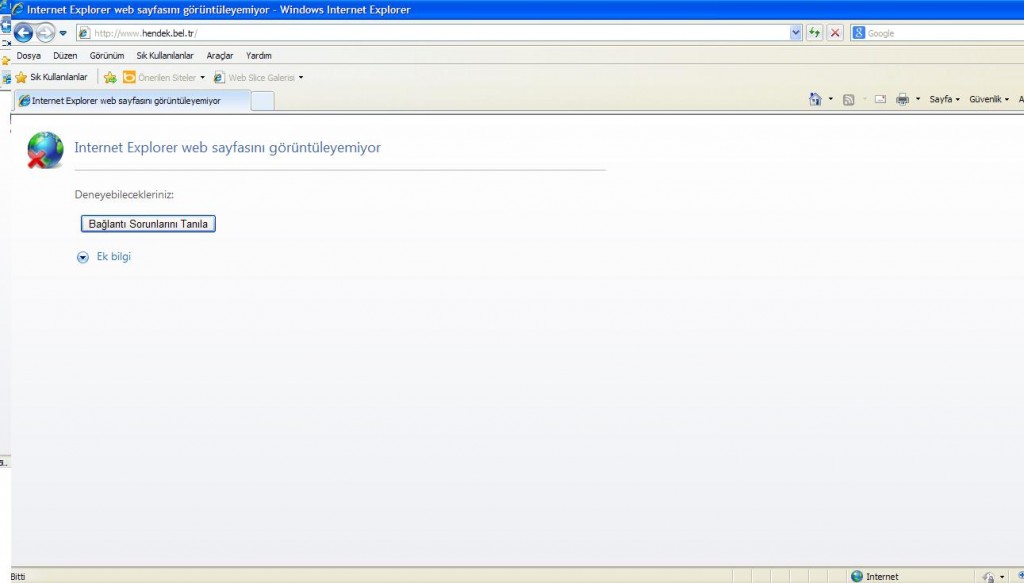Viewport: 1024px width, 583px height.
Task: Click the Internet zone status bar indicator
Action: pyautogui.click(x=875, y=576)
